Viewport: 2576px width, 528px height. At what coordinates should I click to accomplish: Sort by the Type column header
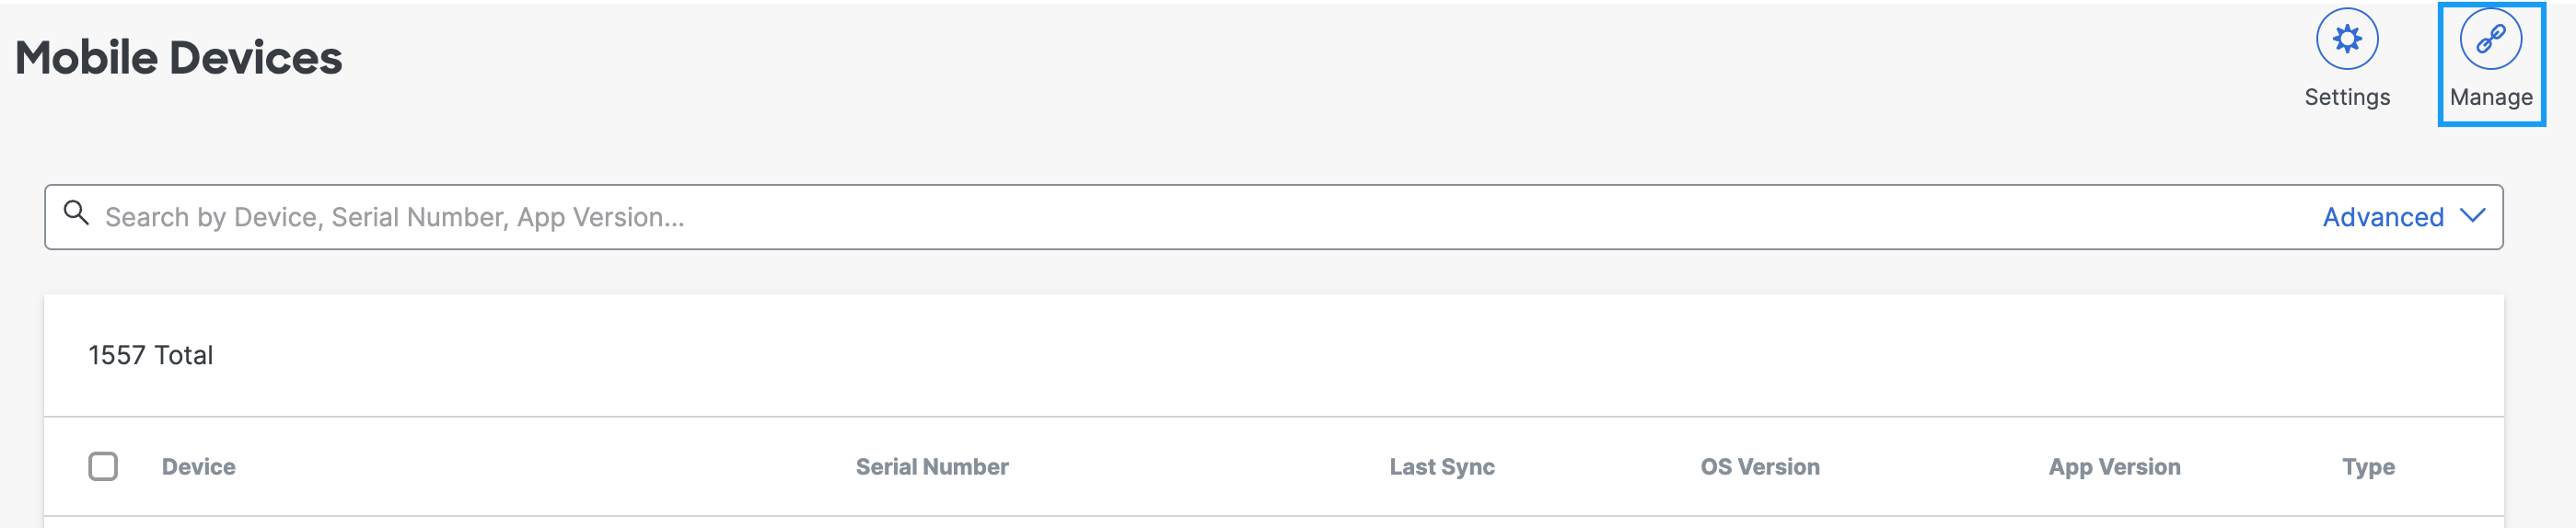[x=2367, y=467]
